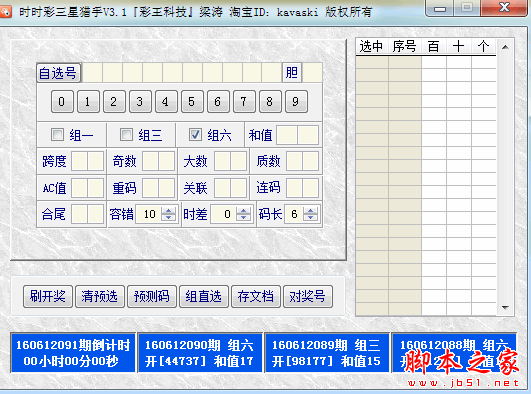Choose digit button 3
The width and height of the screenshot is (531, 394).
pyautogui.click(x=140, y=101)
